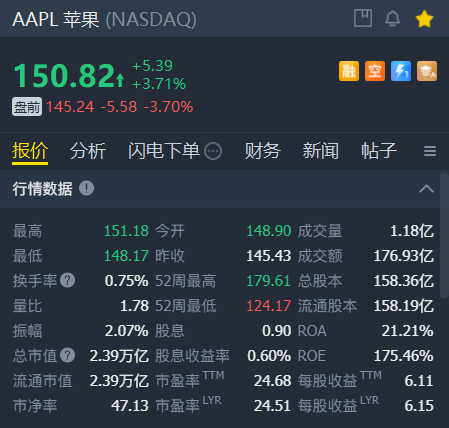
Task: Open the 闪电下单 tab
Action: (164, 151)
